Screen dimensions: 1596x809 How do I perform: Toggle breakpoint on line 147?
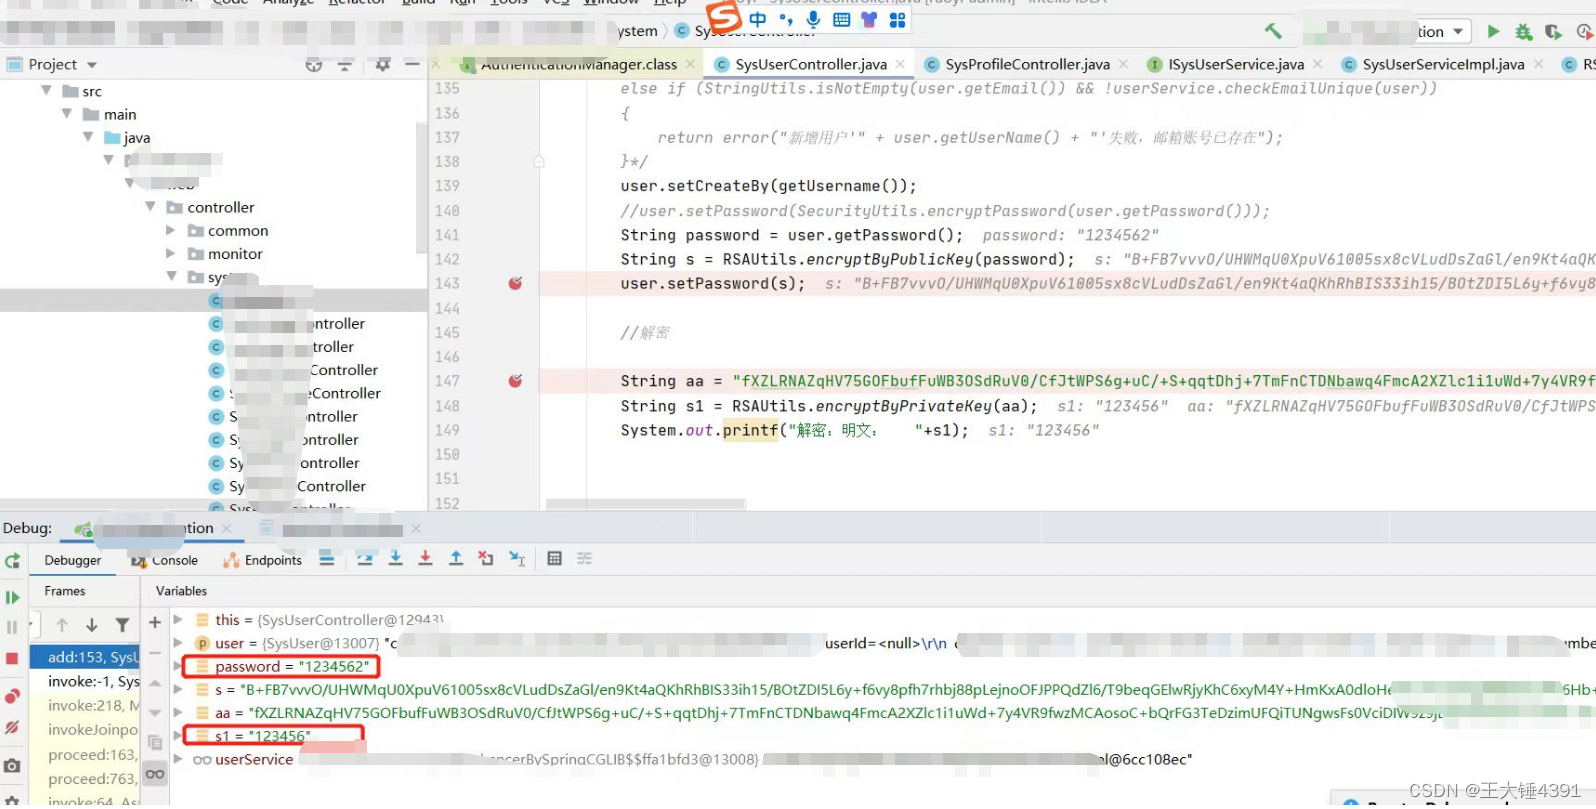click(515, 381)
